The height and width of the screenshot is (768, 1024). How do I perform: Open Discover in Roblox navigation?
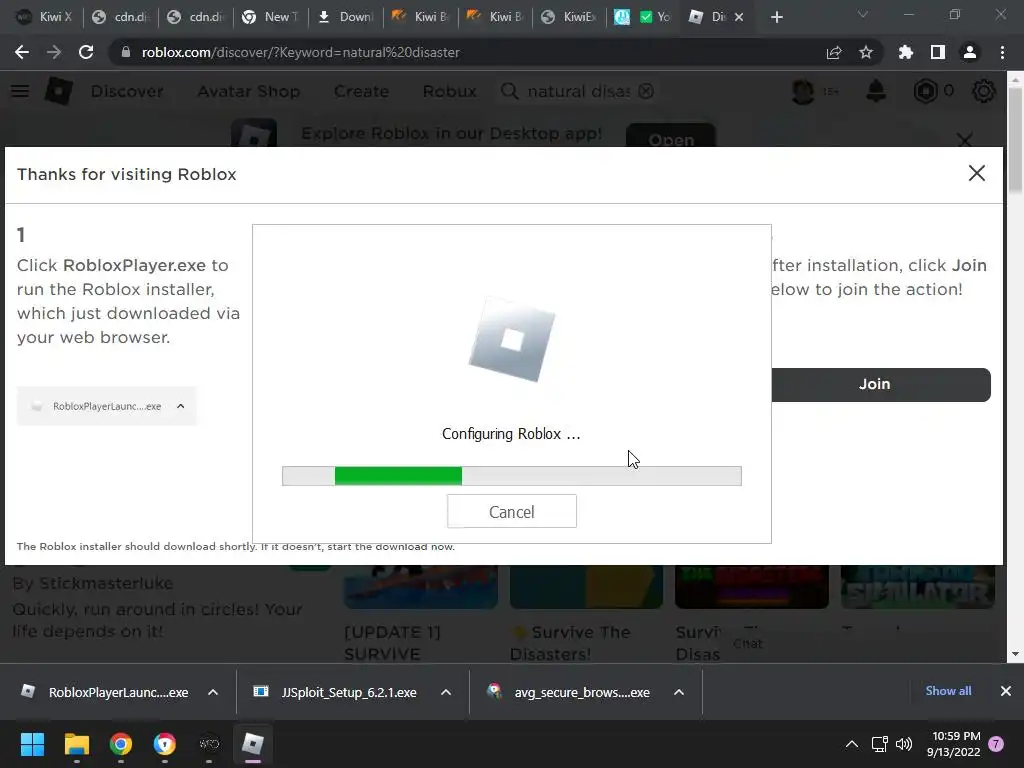(x=127, y=91)
